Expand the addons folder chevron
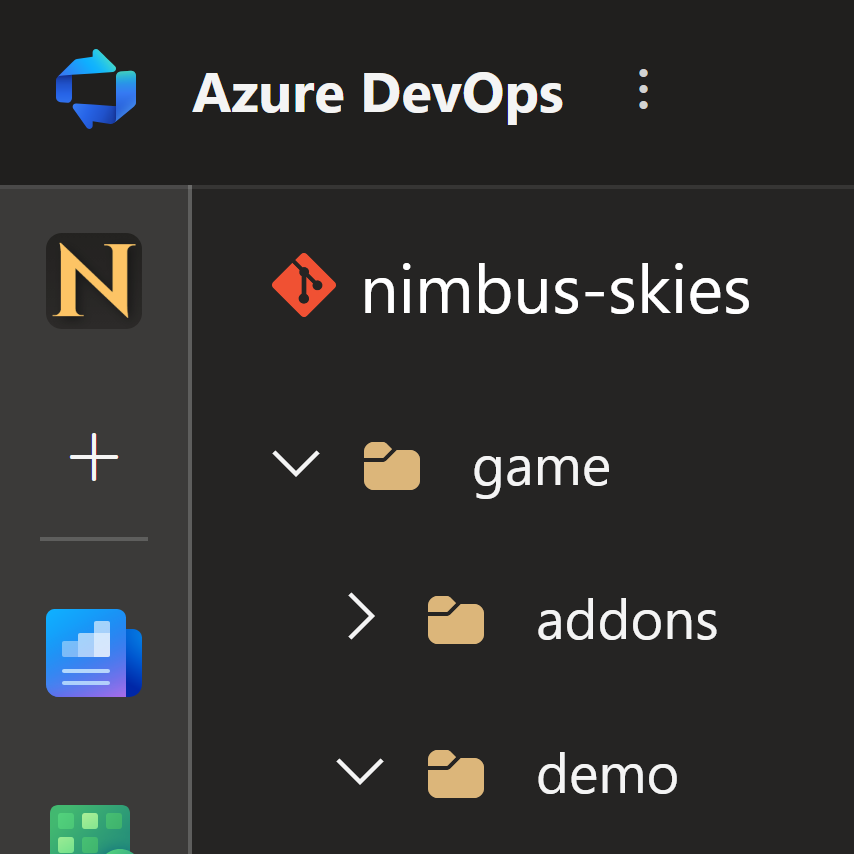This screenshot has height=854, width=854. [362, 616]
